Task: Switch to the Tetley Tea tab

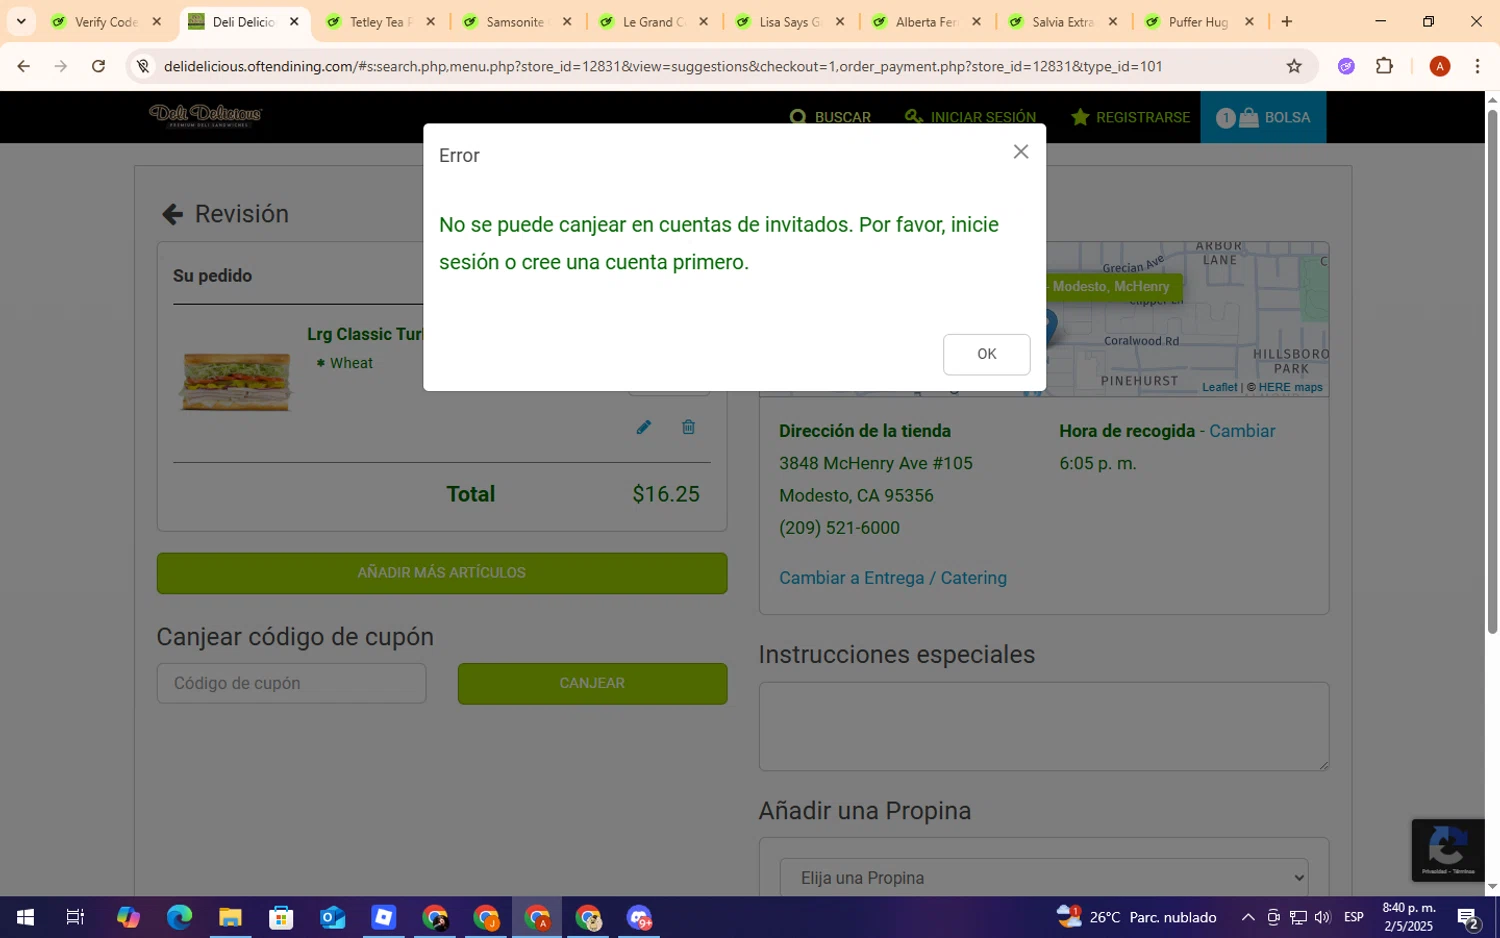Action: (379, 22)
